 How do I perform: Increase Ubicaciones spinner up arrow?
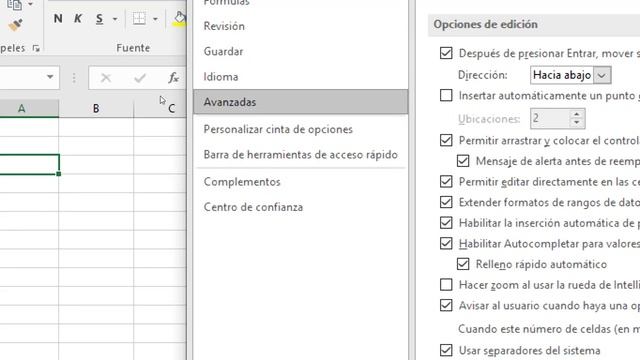[x=577, y=114]
